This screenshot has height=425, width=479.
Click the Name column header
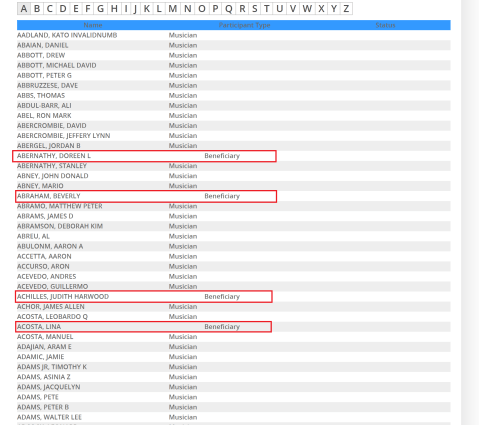point(93,25)
